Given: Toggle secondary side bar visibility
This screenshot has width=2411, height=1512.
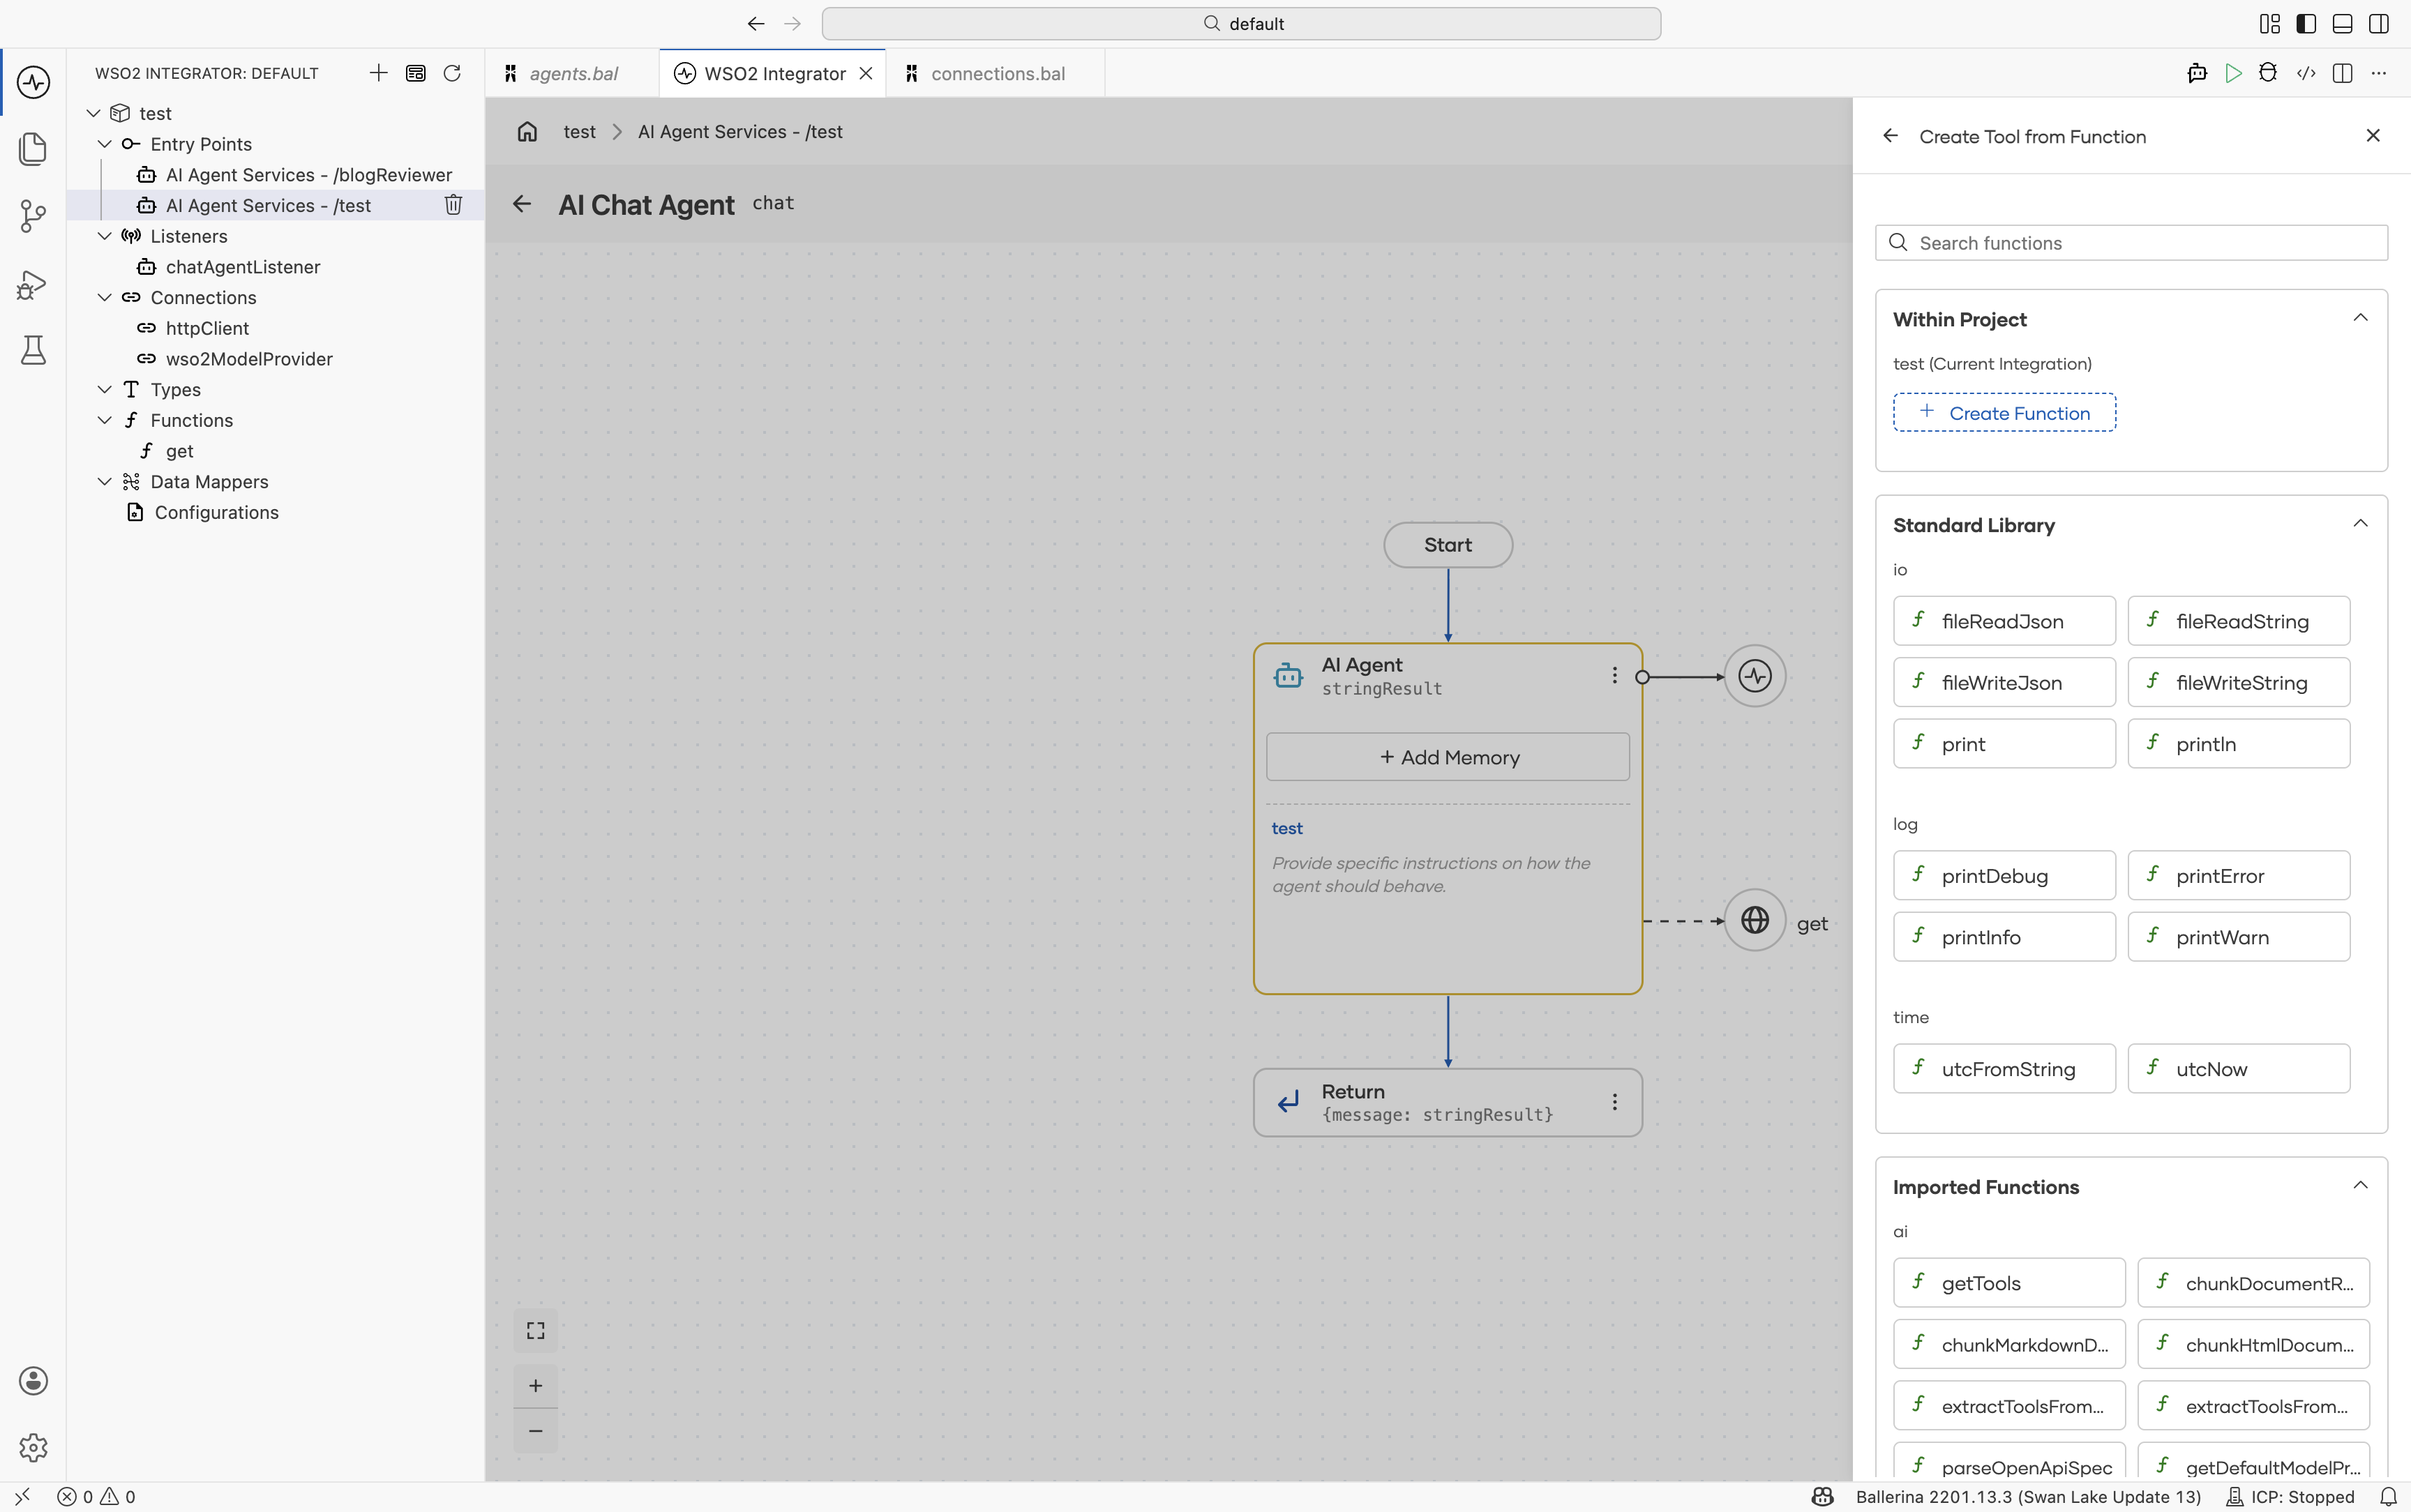Looking at the screenshot, I should [2379, 24].
